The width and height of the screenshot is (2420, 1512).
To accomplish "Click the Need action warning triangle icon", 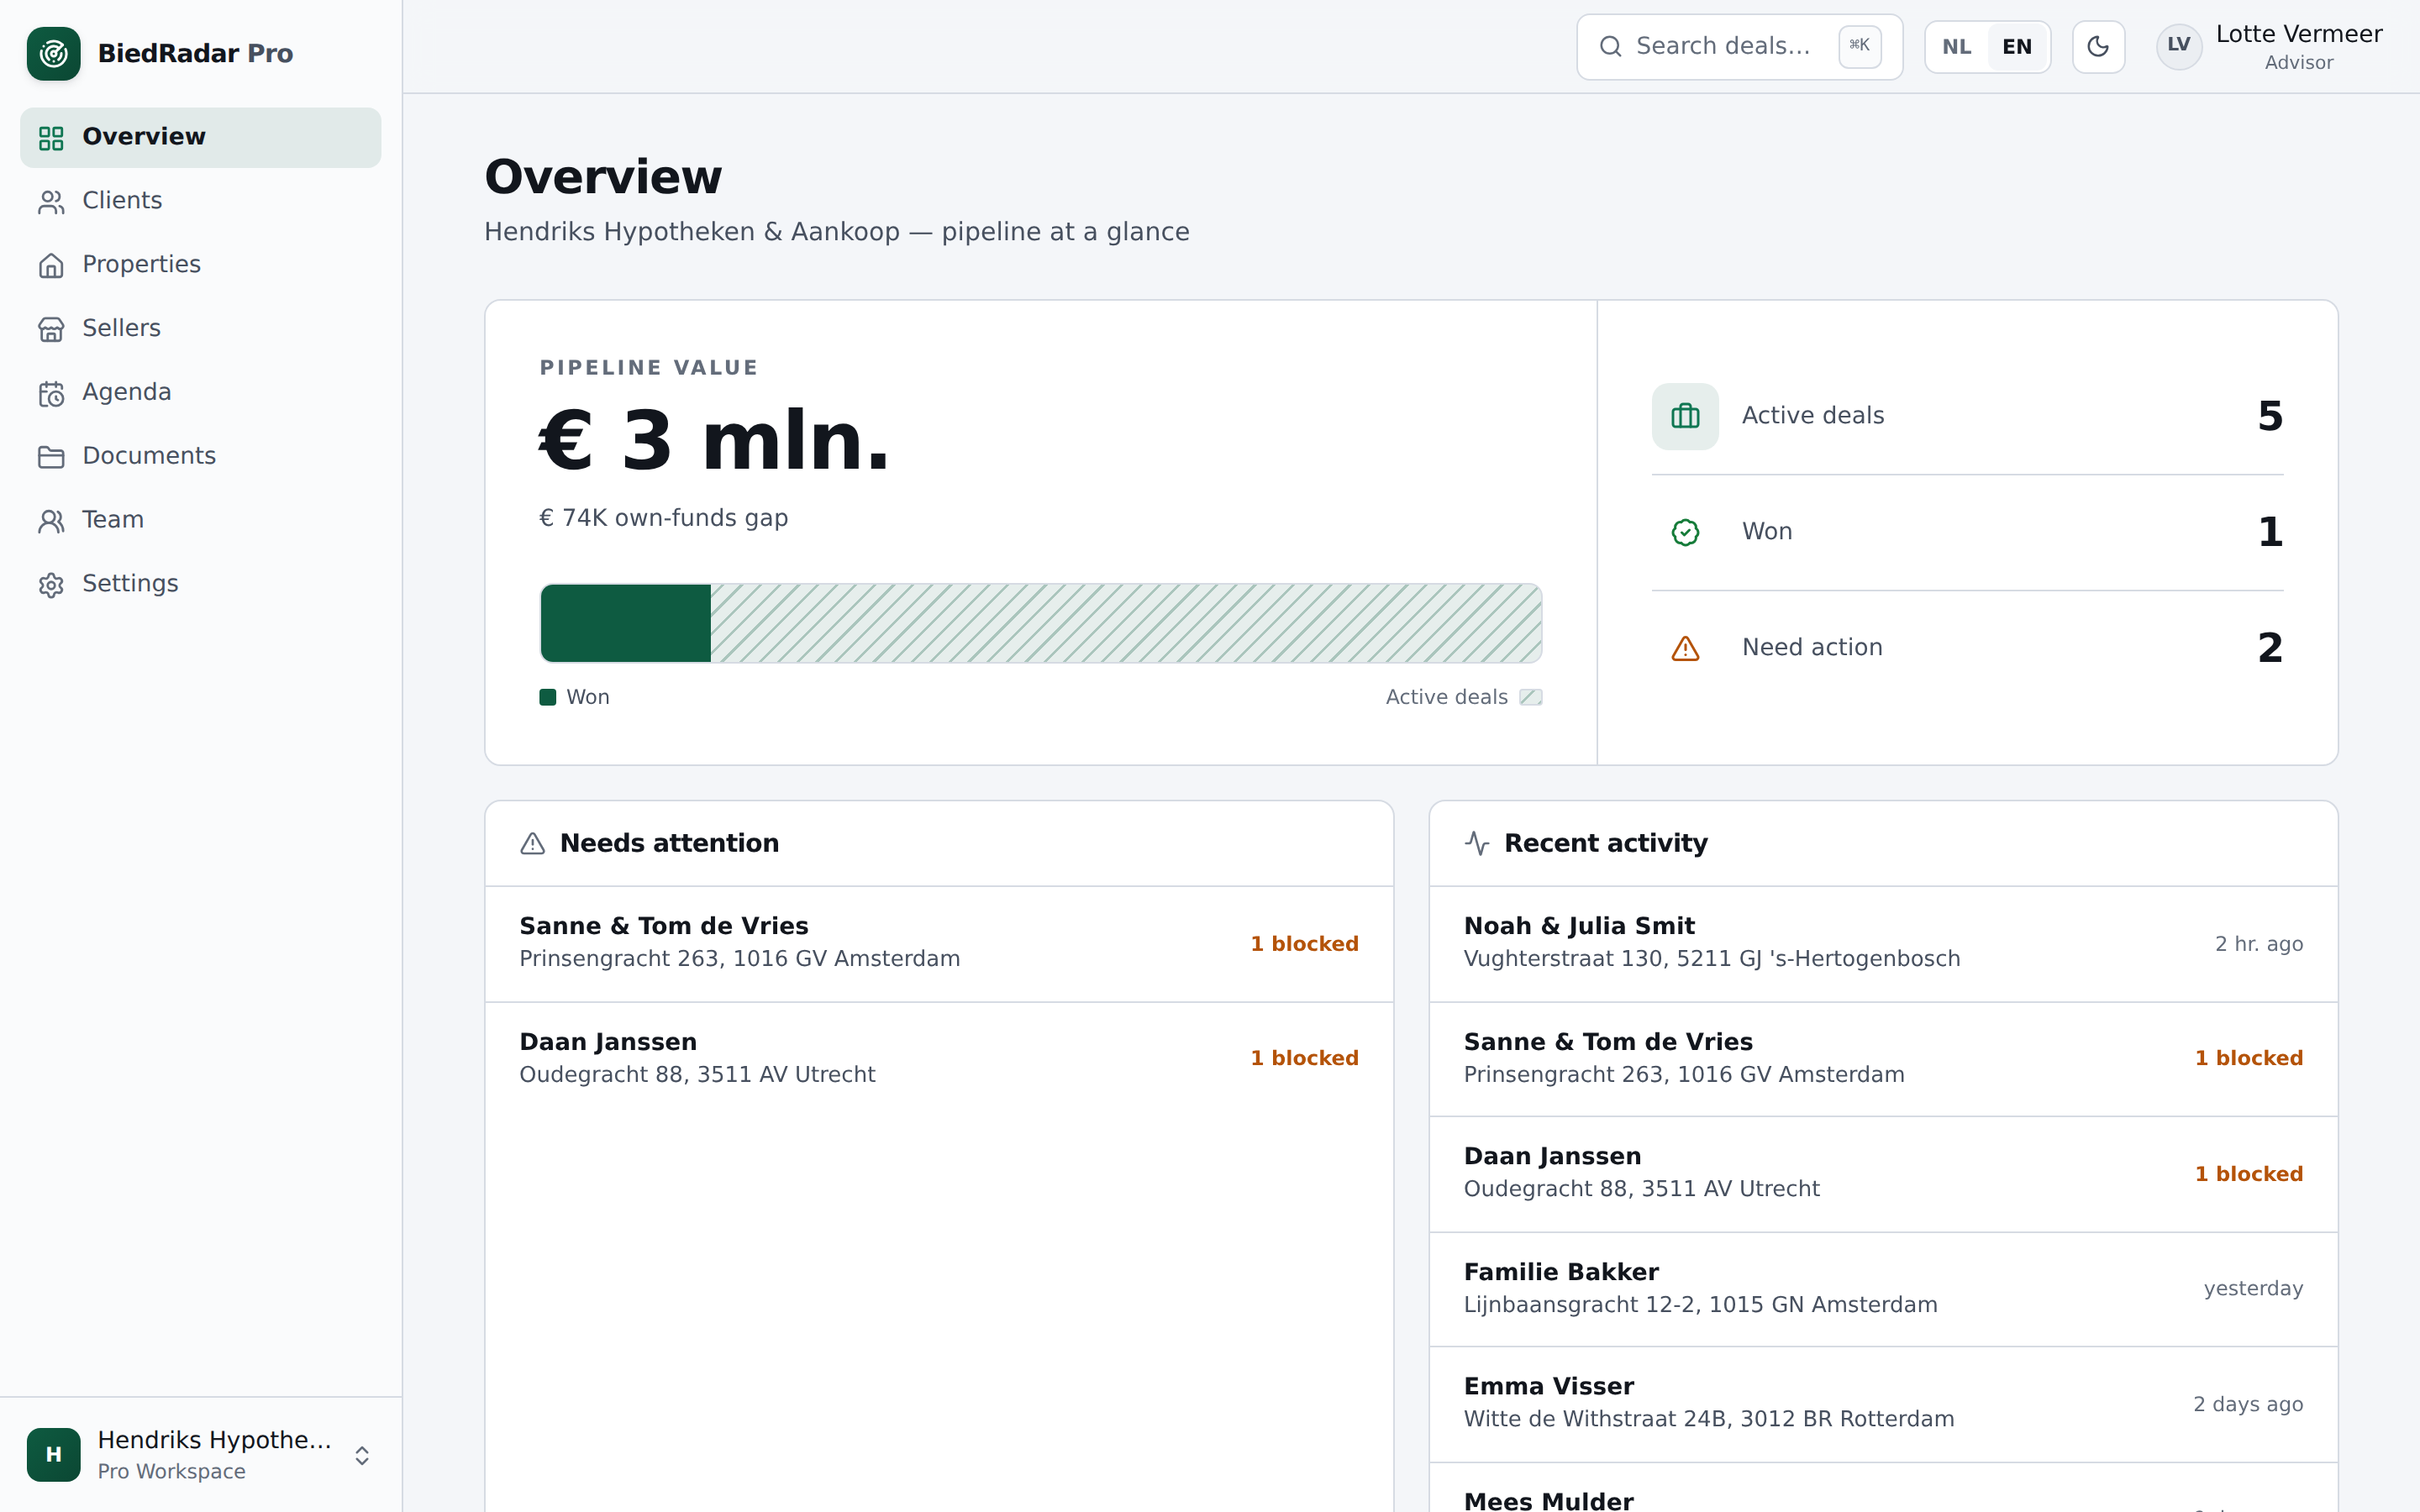I will tap(1685, 648).
